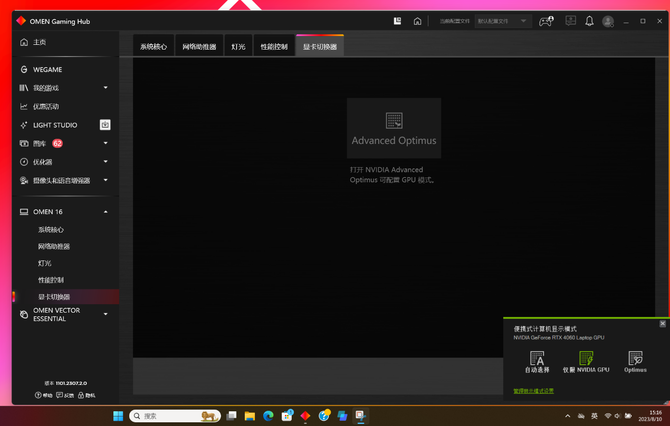The height and width of the screenshot is (426, 670).
Task: Select 网络助推器 under OMEN 16
Action: click(53, 246)
